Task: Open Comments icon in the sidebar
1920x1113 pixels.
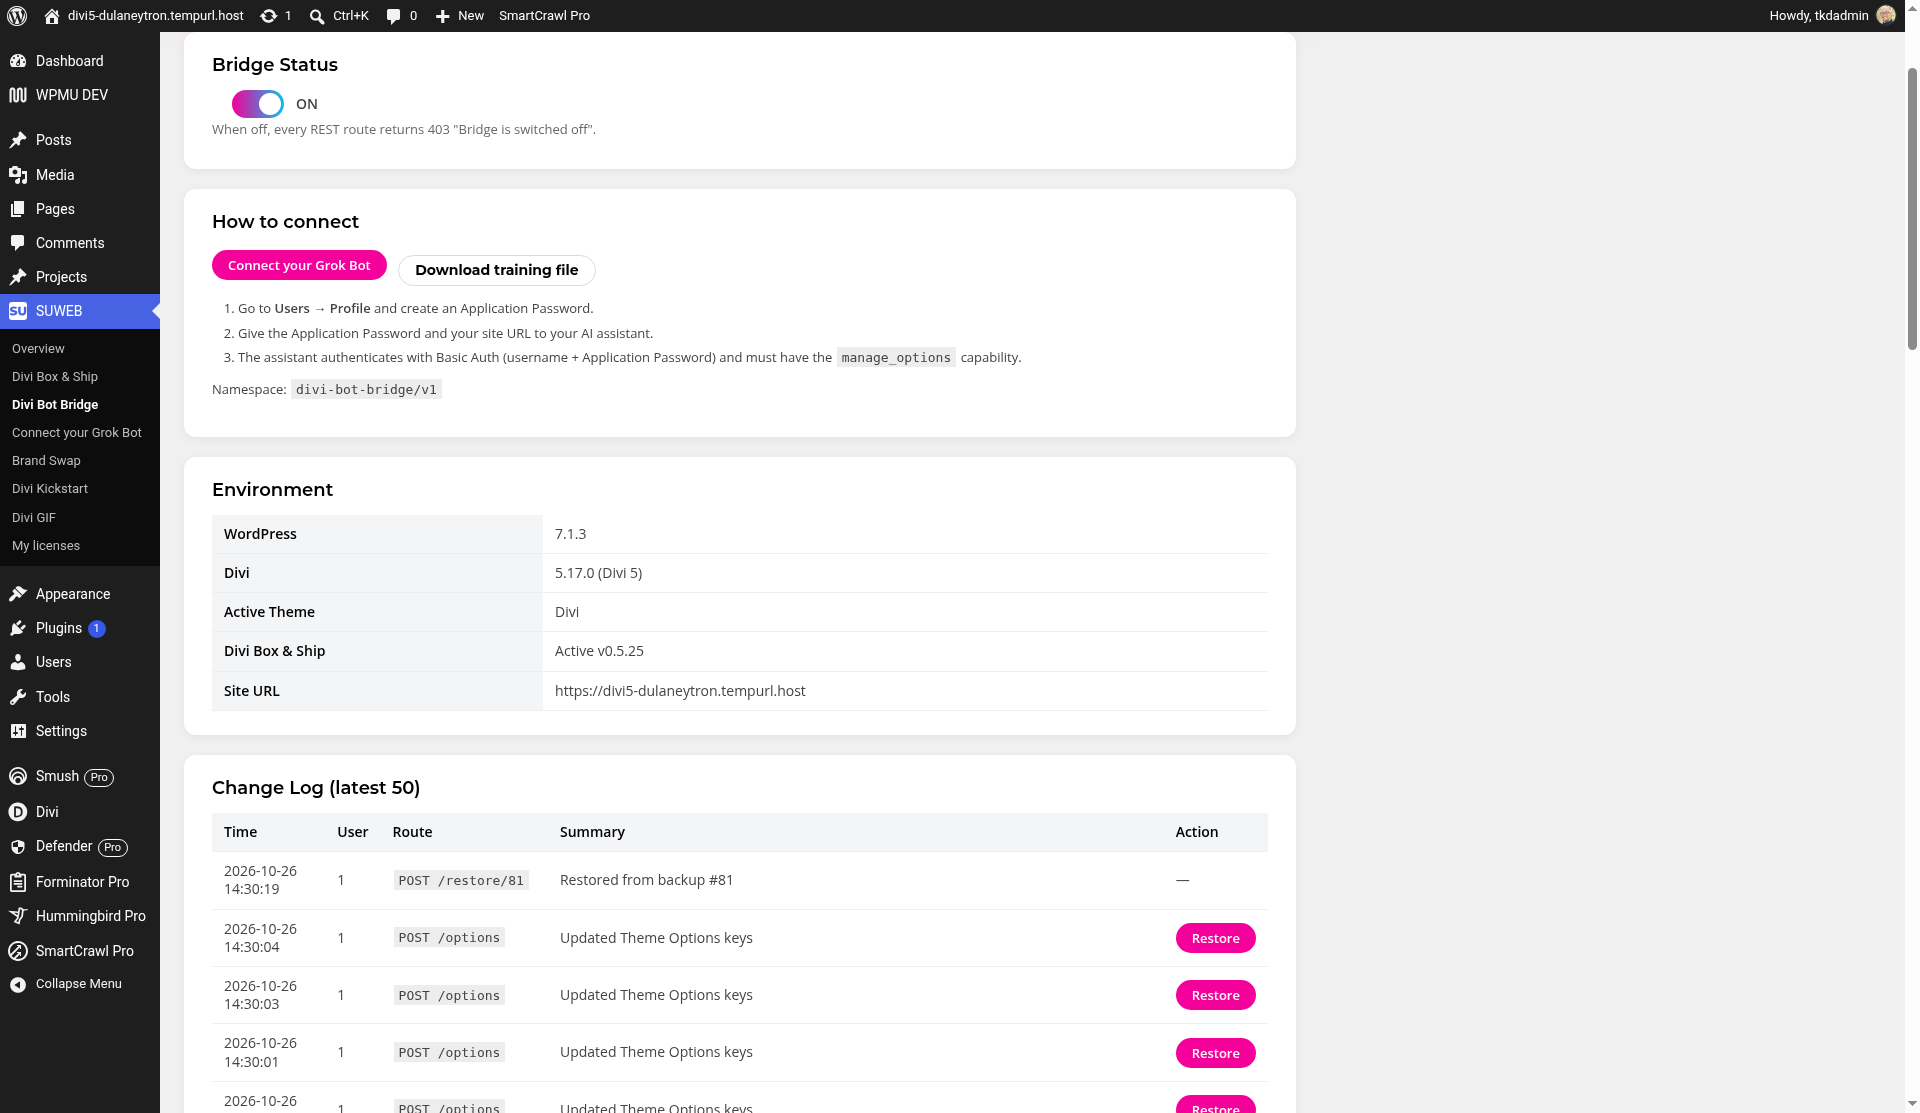Action: click(18, 243)
